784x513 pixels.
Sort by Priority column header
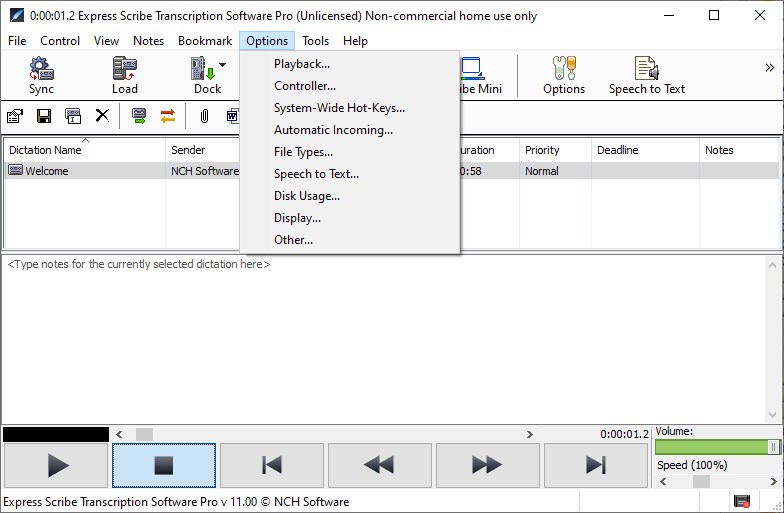[556, 150]
